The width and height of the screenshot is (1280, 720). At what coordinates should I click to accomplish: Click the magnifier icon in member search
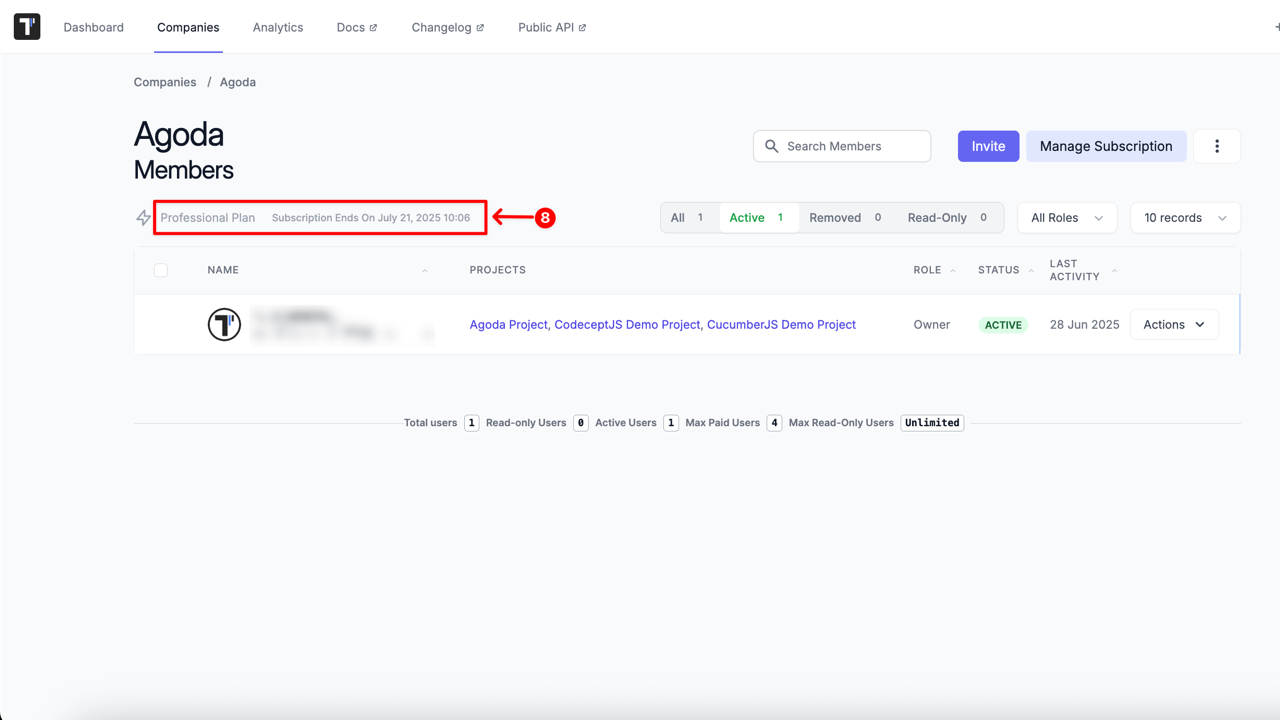pos(771,146)
